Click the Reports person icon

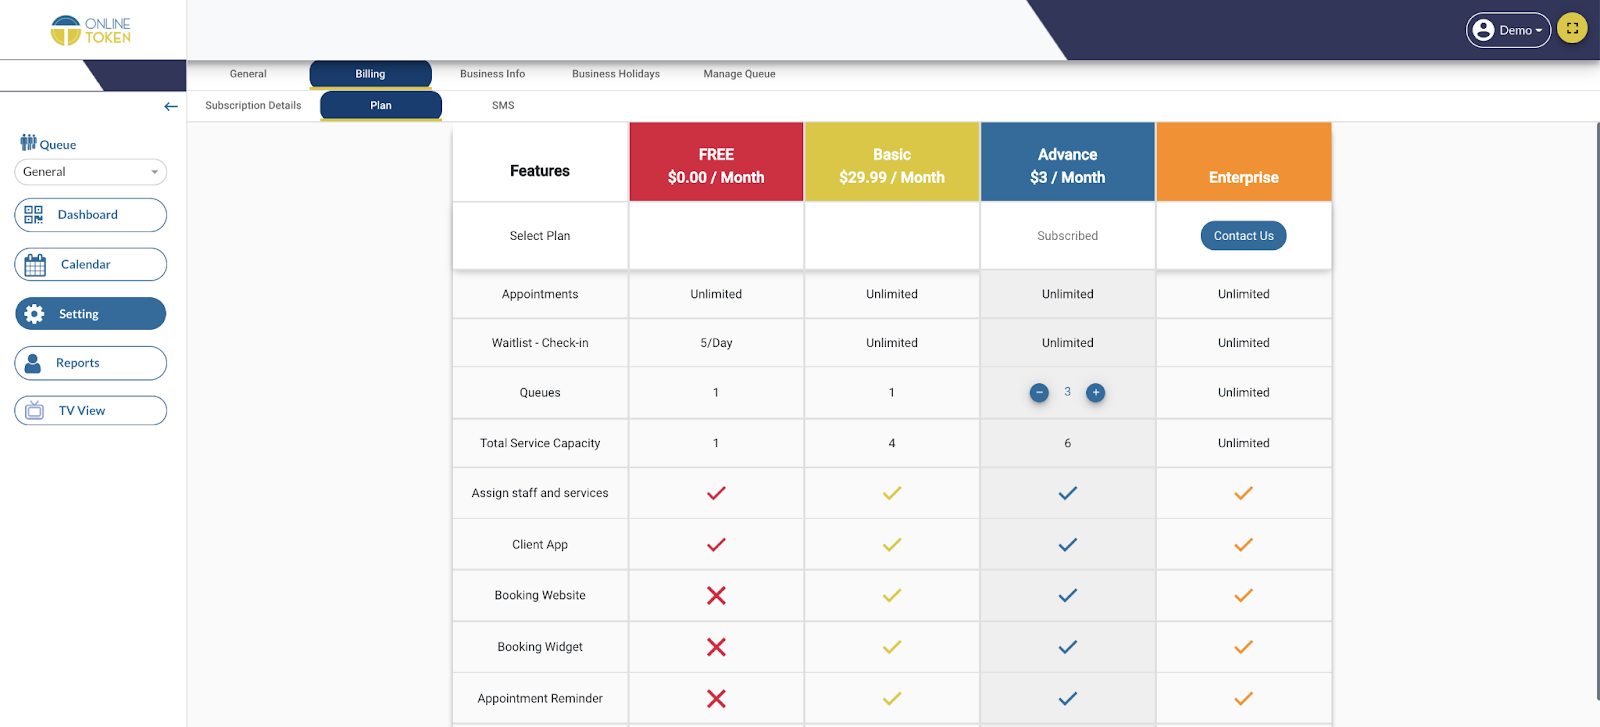click(33, 363)
